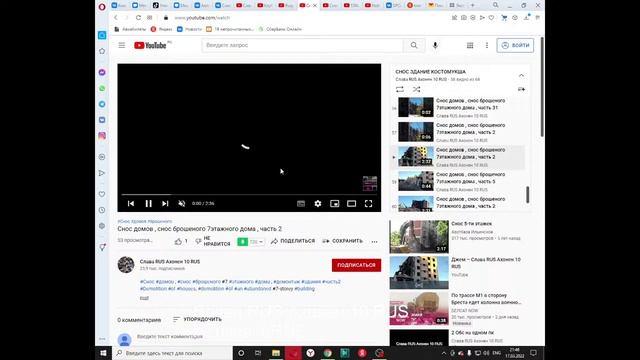Viewport: 640px width, 360px height.
Task: Open YouTube settings three-dot menu
Action: click(487, 45)
